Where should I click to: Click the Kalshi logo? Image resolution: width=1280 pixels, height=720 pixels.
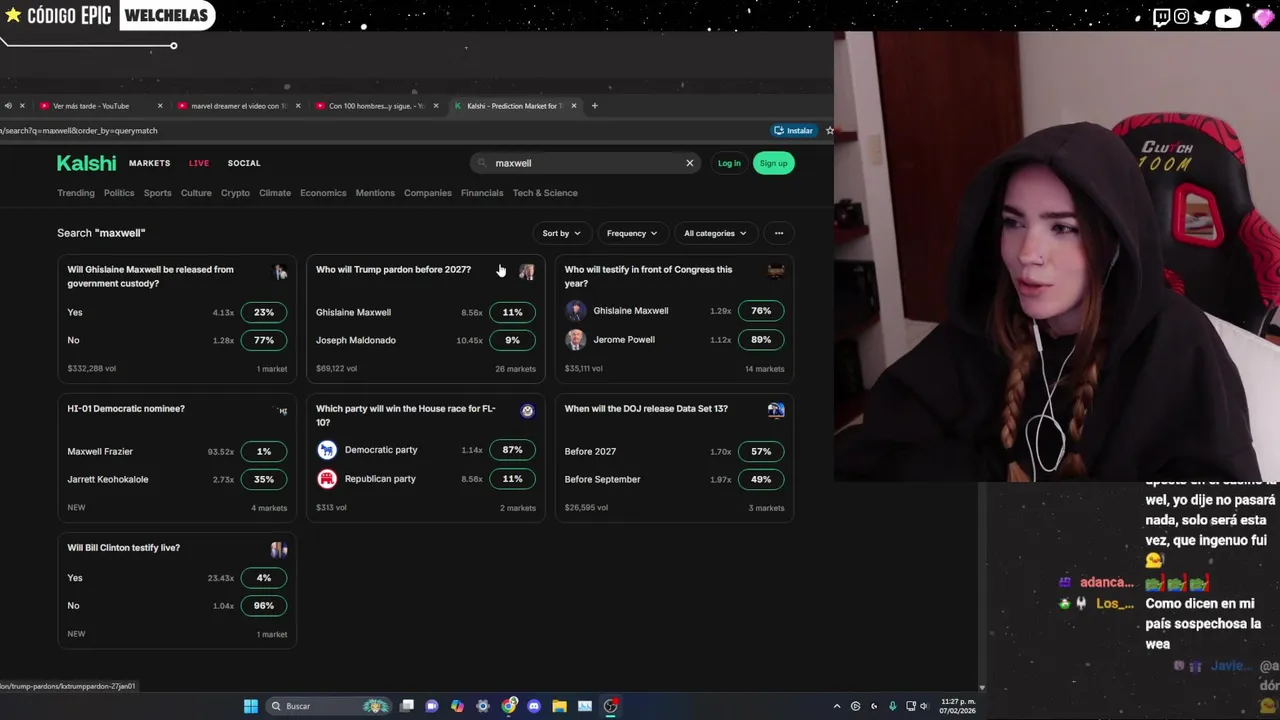tap(86, 163)
